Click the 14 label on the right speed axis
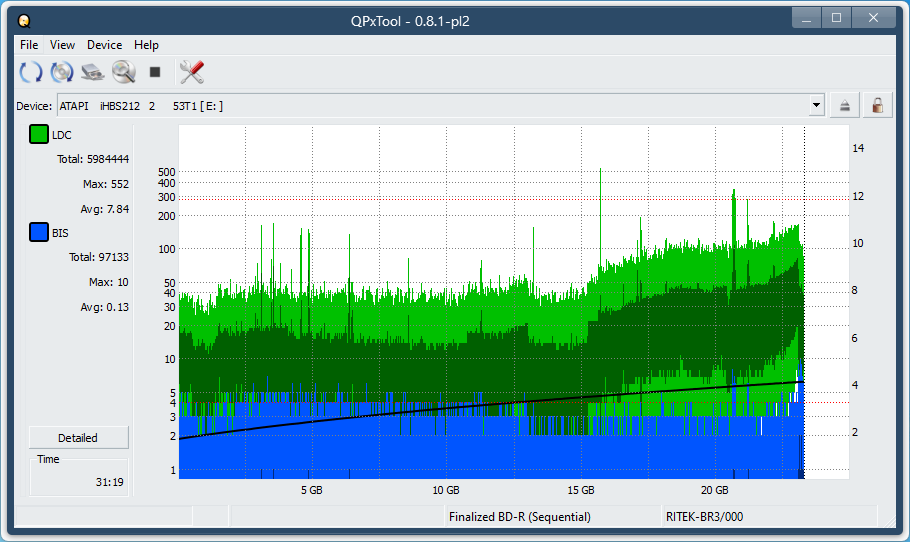This screenshot has width=910, height=542. tap(858, 149)
